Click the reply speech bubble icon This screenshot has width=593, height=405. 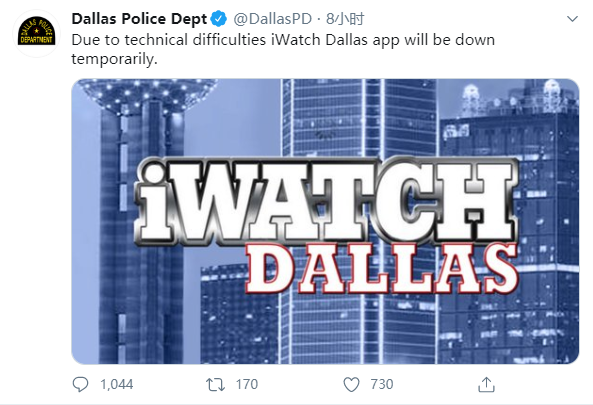80,385
